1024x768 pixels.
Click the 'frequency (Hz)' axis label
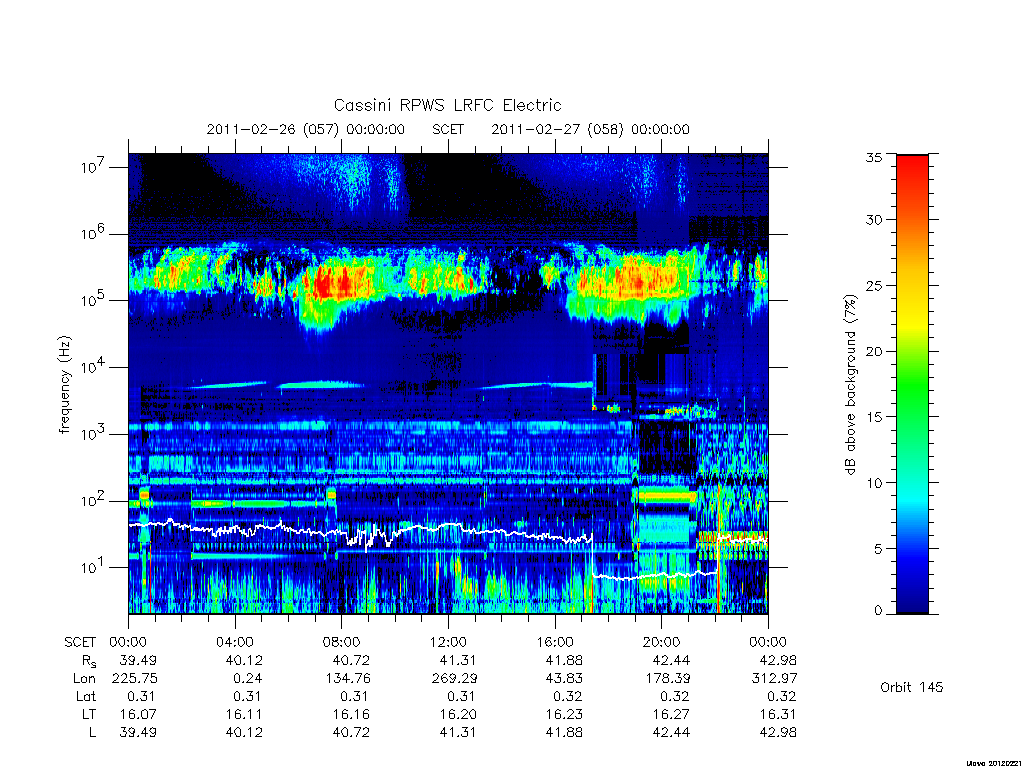[x=64, y=385]
